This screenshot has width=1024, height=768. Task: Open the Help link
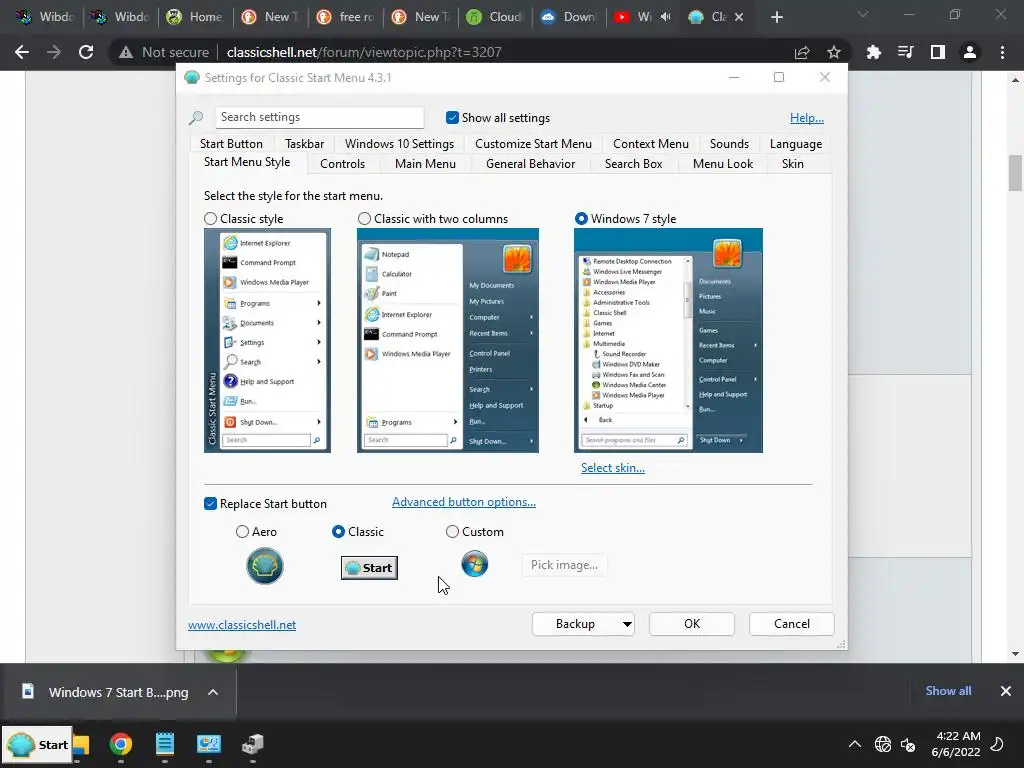(807, 118)
